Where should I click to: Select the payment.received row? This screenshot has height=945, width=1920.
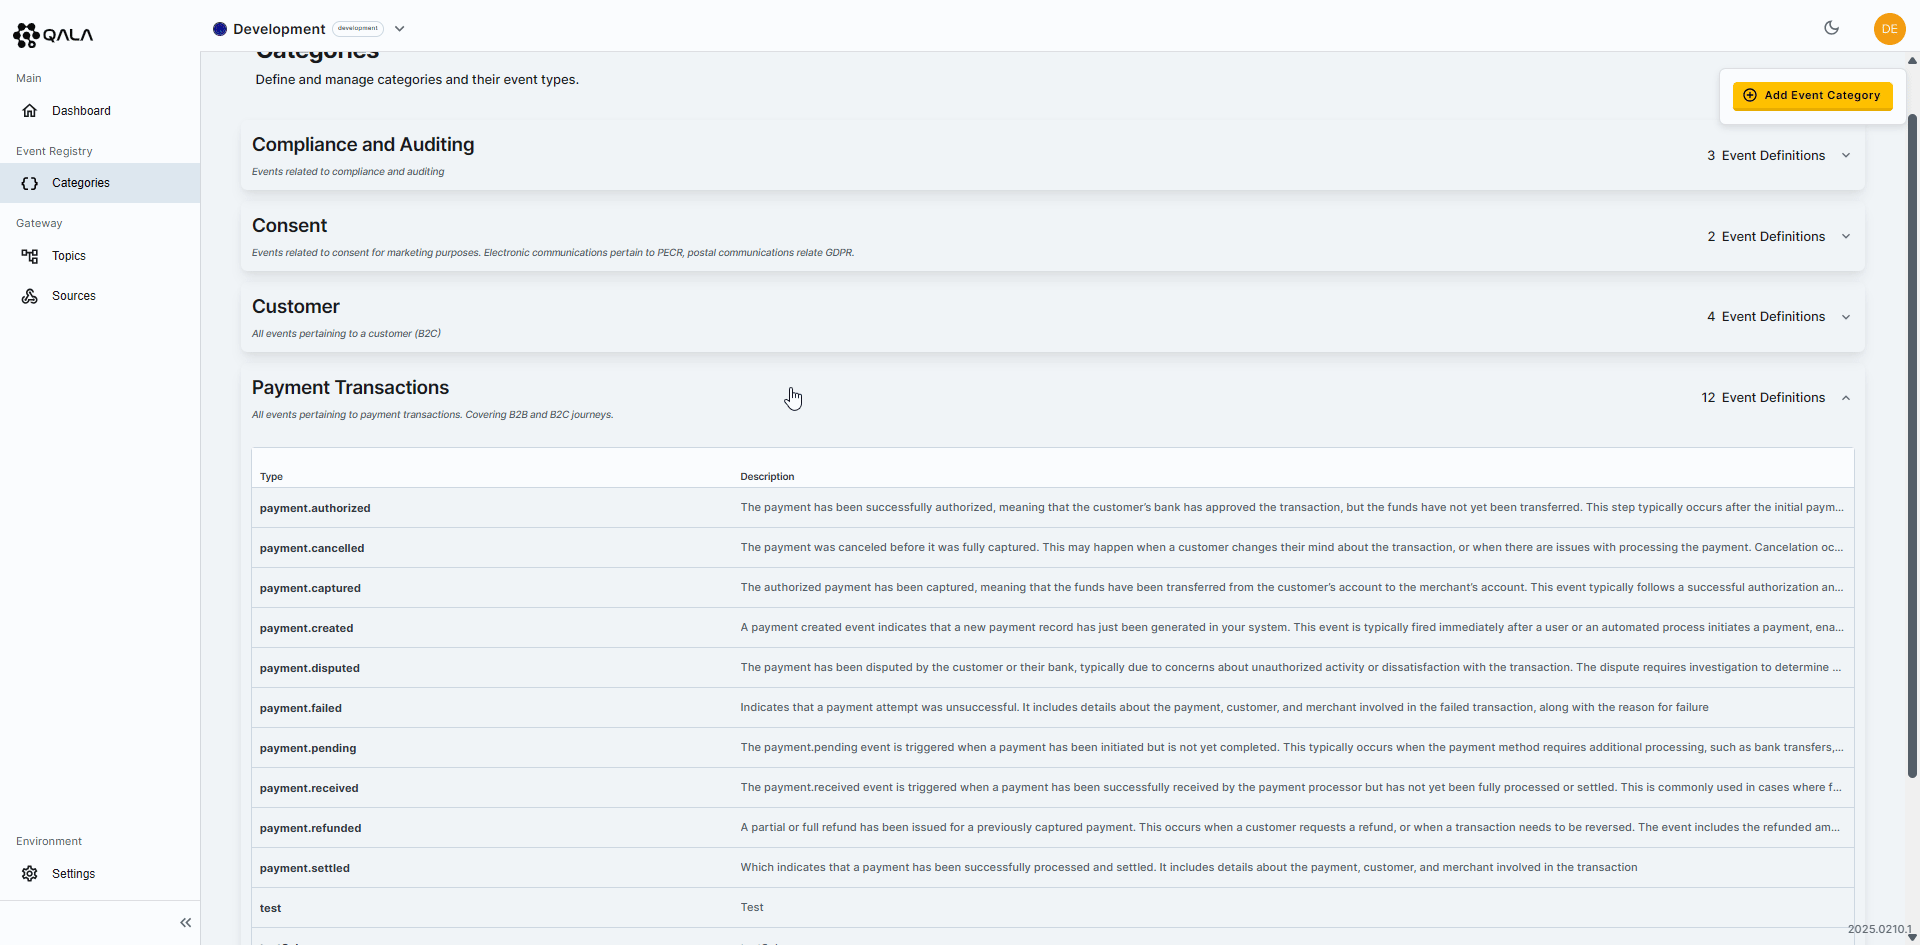pos(1052,788)
